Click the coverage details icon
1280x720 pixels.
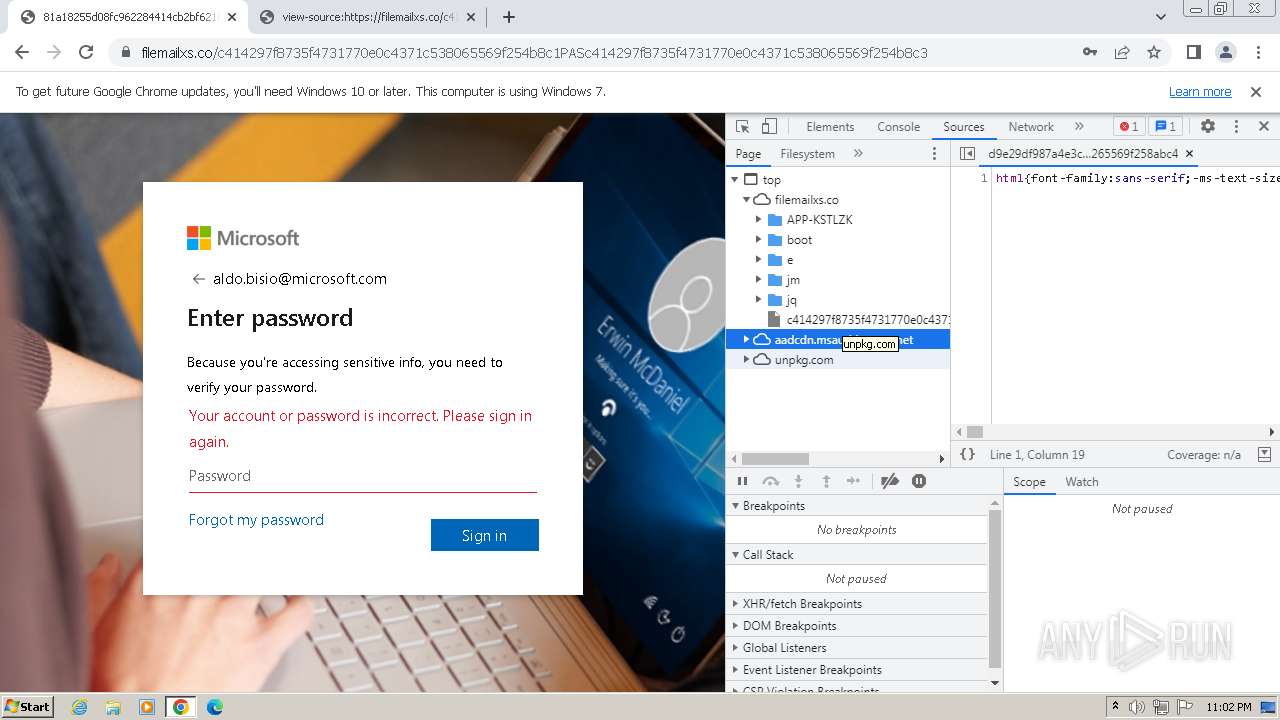coord(1264,454)
